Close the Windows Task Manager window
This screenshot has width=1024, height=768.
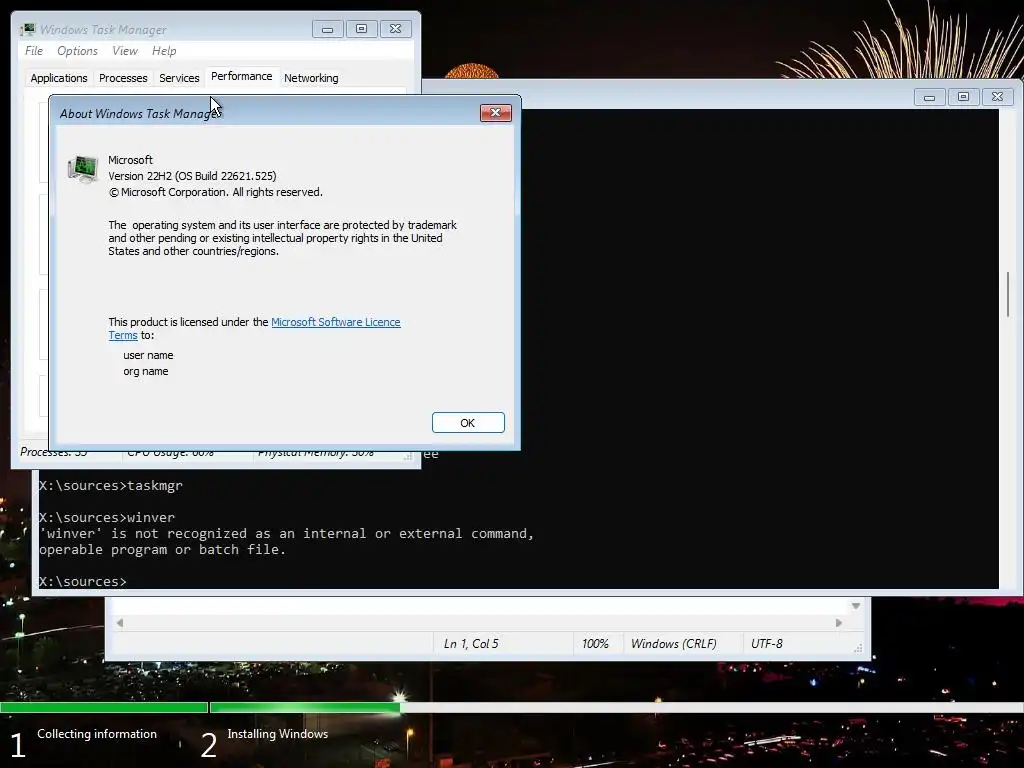(x=396, y=29)
